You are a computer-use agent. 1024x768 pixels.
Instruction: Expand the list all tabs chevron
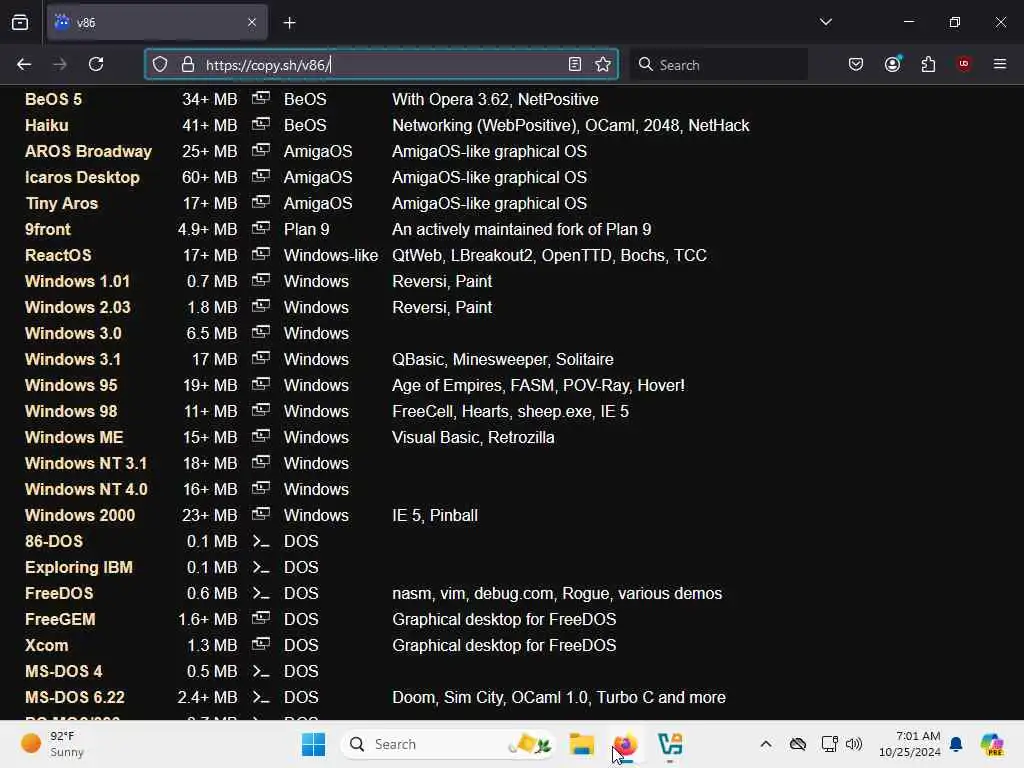(825, 22)
